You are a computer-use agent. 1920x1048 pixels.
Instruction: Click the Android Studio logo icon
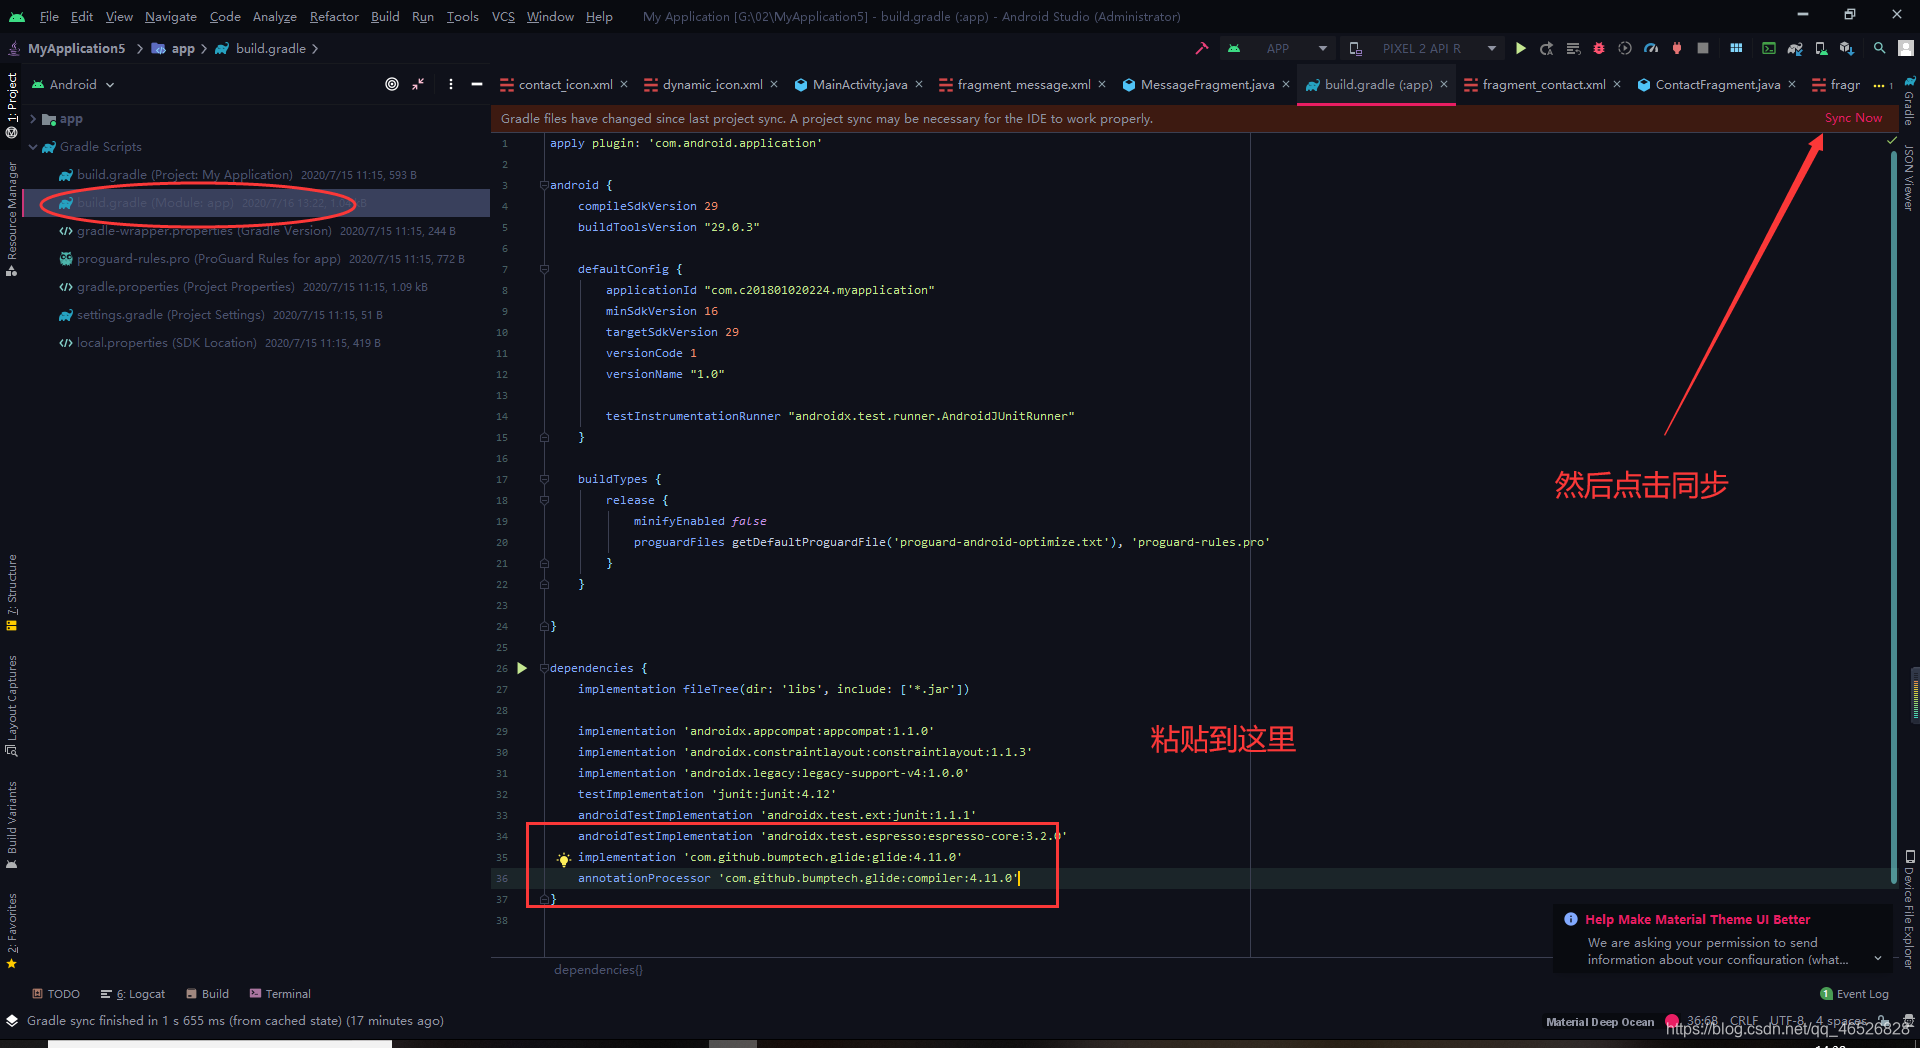point(17,16)
